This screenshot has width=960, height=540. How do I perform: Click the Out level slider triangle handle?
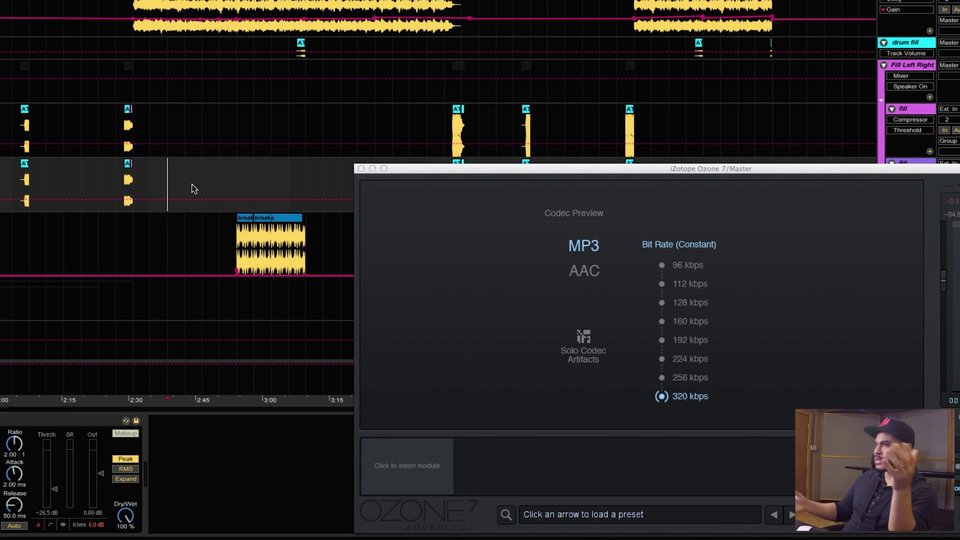tap(101, 473)
